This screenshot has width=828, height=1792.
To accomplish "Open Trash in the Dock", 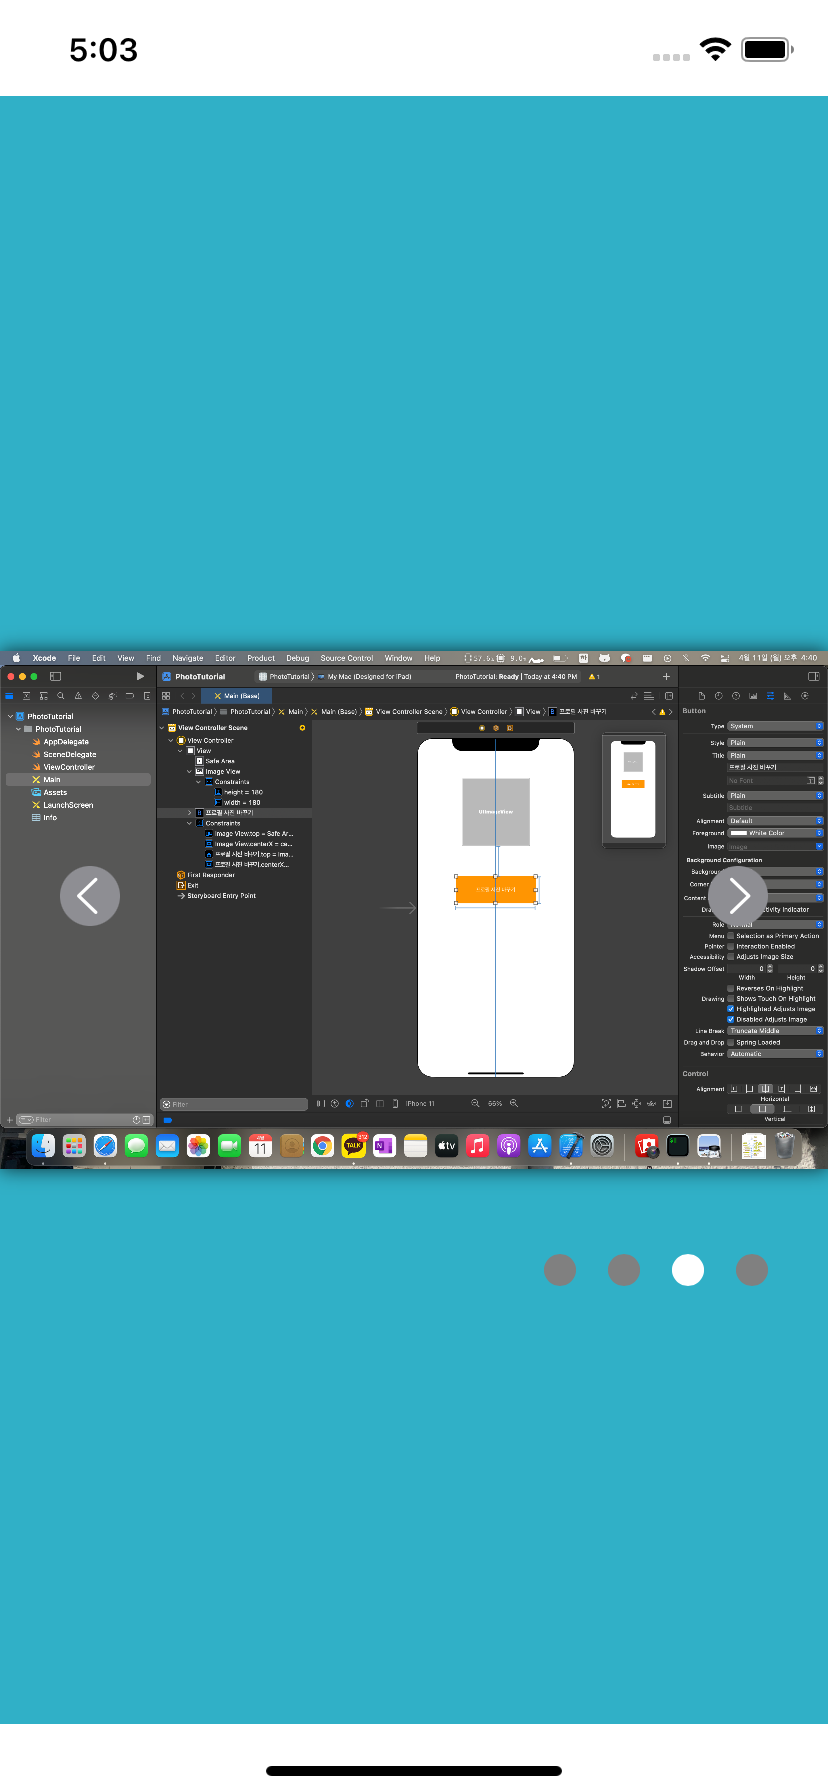I will [785, 1146].
